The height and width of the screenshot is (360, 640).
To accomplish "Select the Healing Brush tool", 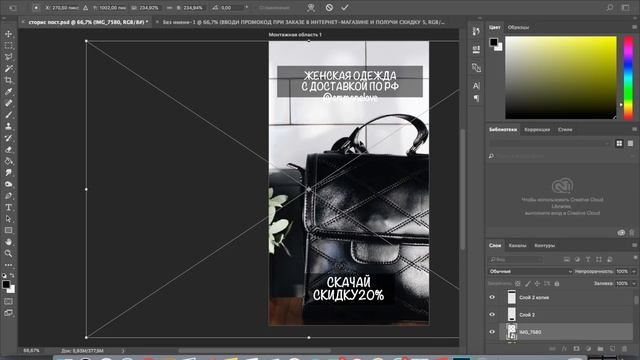I will coord(9,103).
